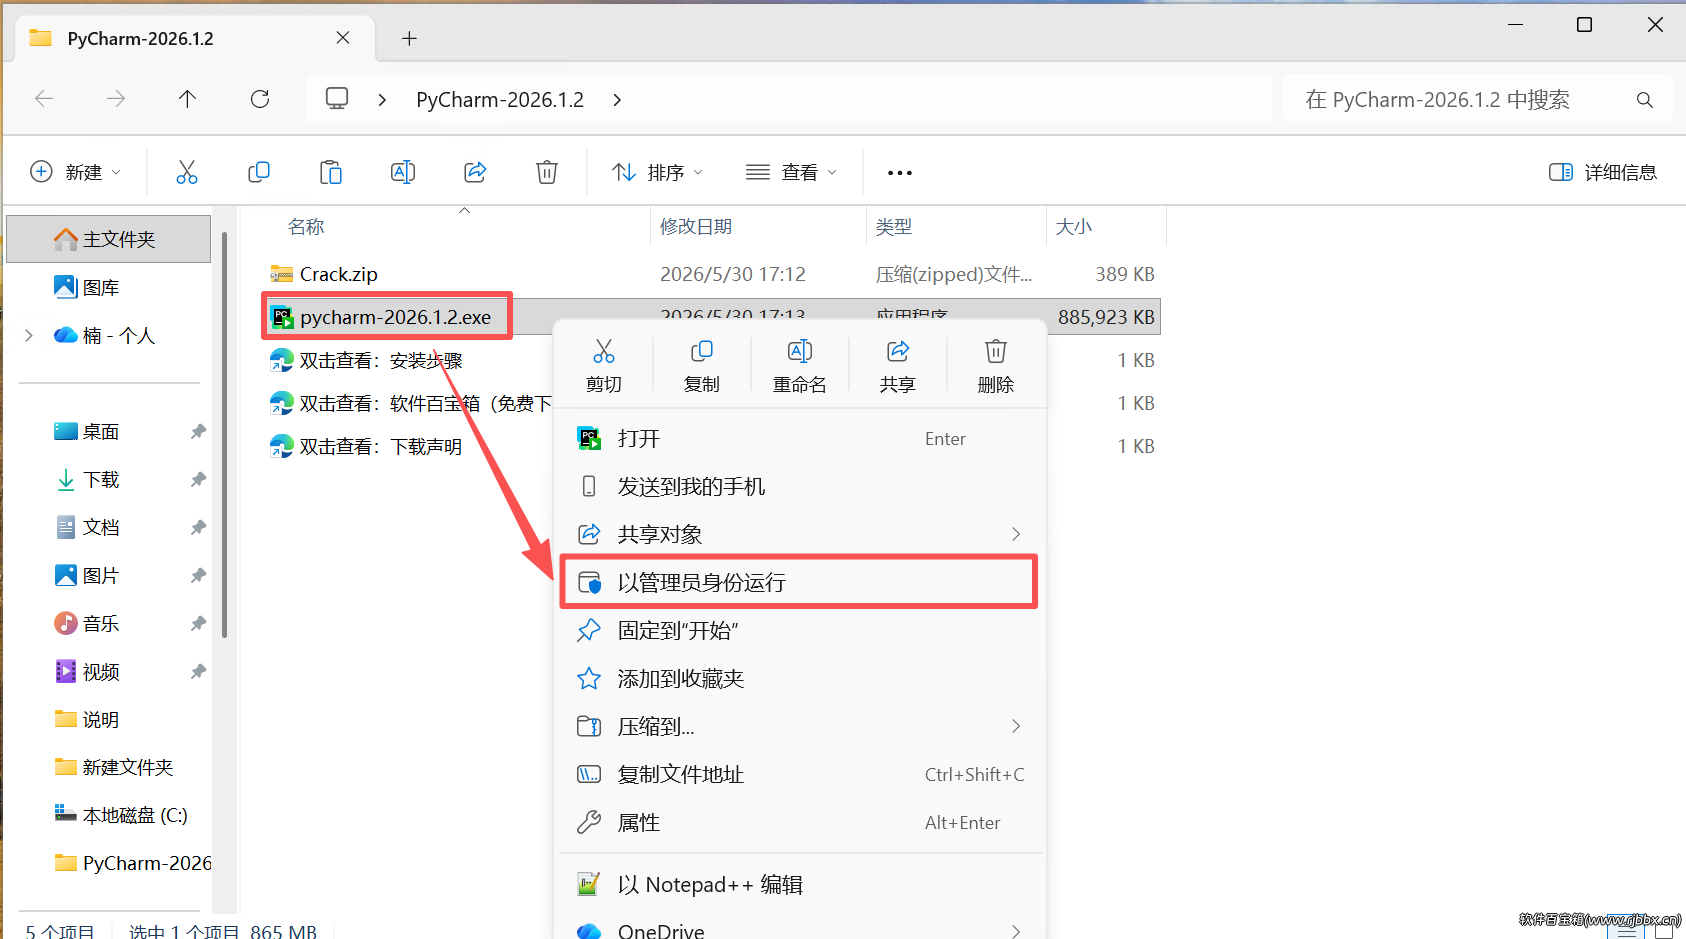Toggle the 详细信息 details pane
The image size is (1686, 939).
pyautogui.click(x=1603, y=172)
